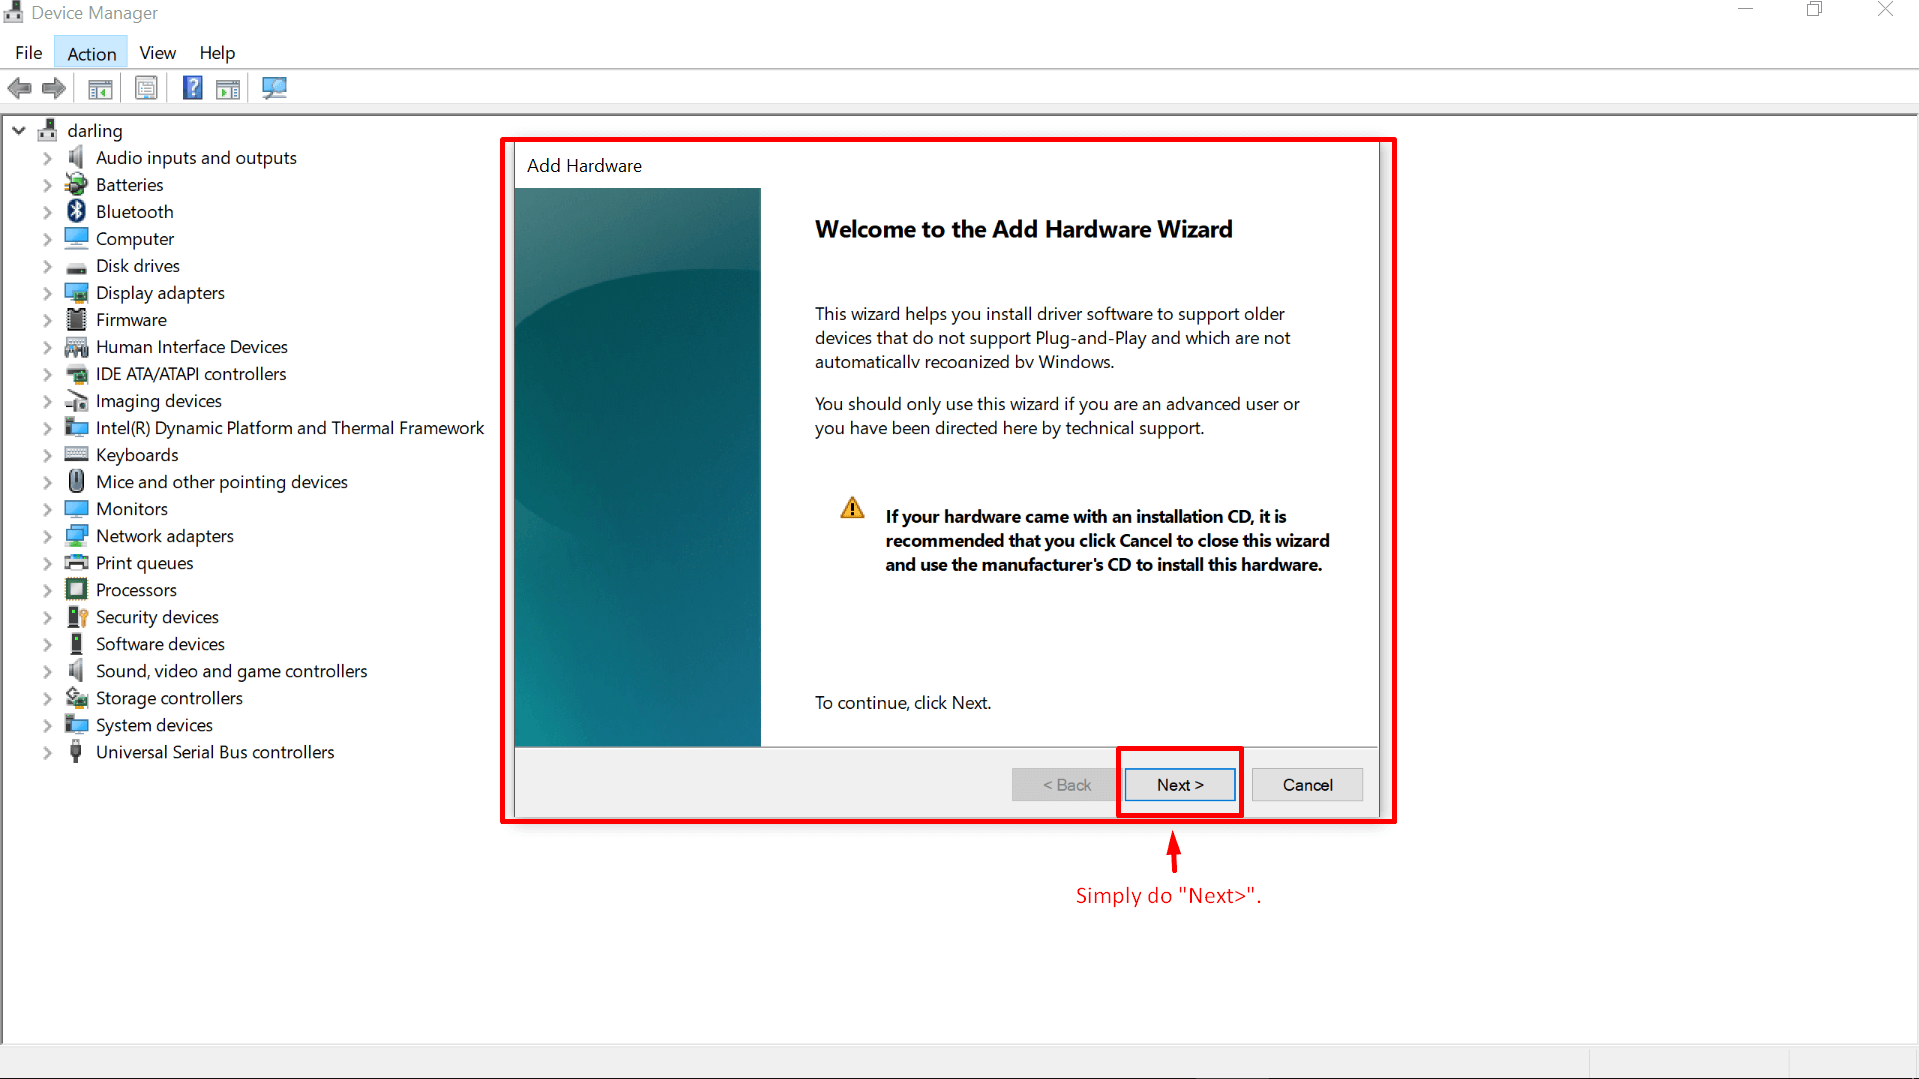The image size is (1919, 1079).
Task: Click the Processors icon
Action: (x=76, y=589)
